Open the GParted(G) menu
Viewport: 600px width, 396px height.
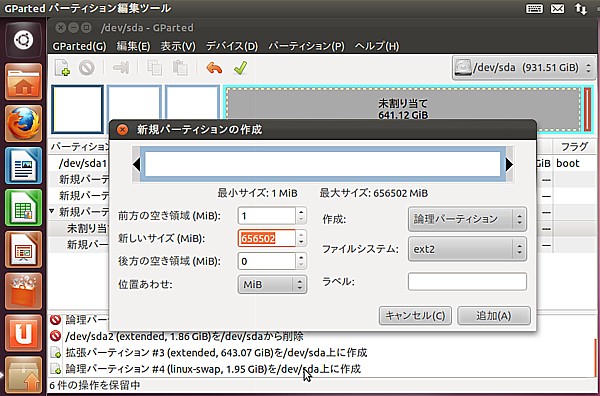(x=79, y=46)
